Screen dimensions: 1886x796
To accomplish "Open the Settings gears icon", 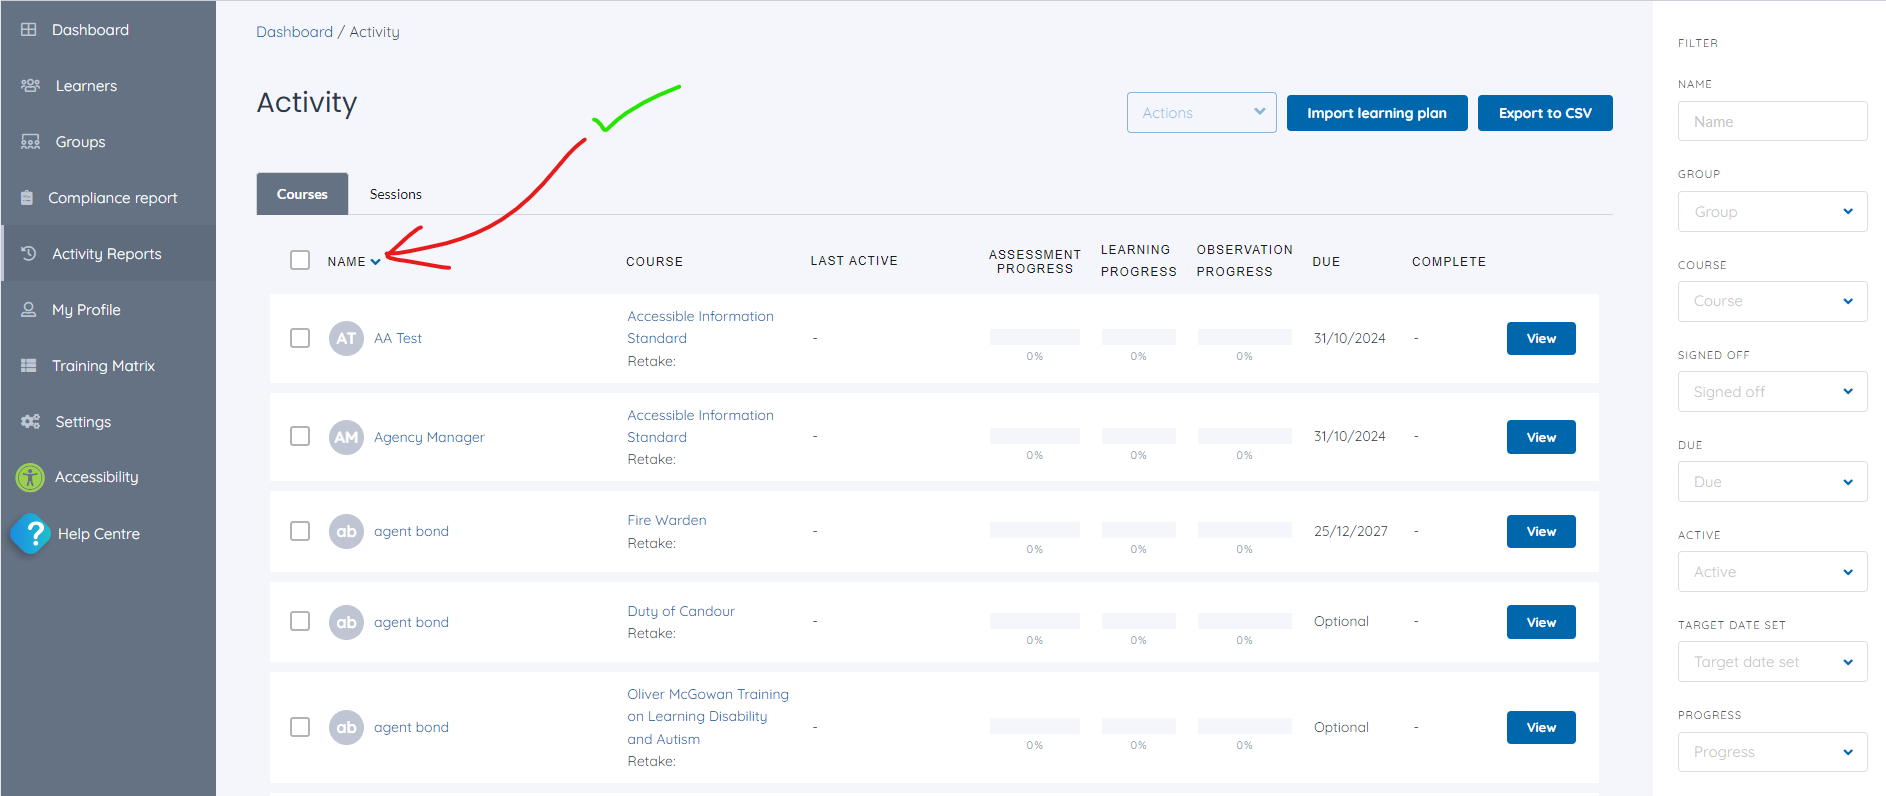I will coord(31,422).
